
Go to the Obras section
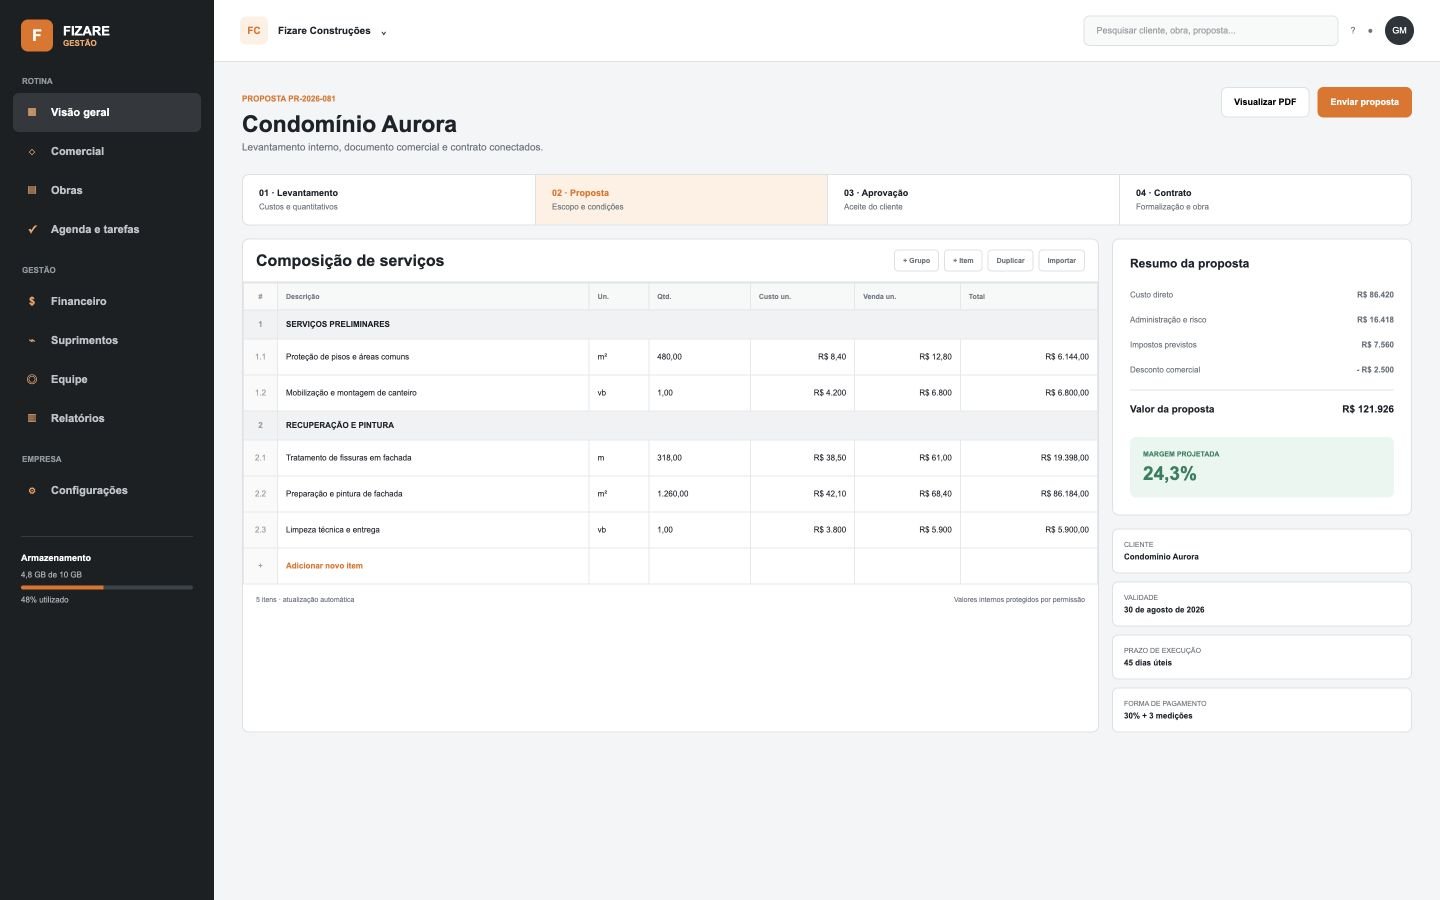[107, 190]
